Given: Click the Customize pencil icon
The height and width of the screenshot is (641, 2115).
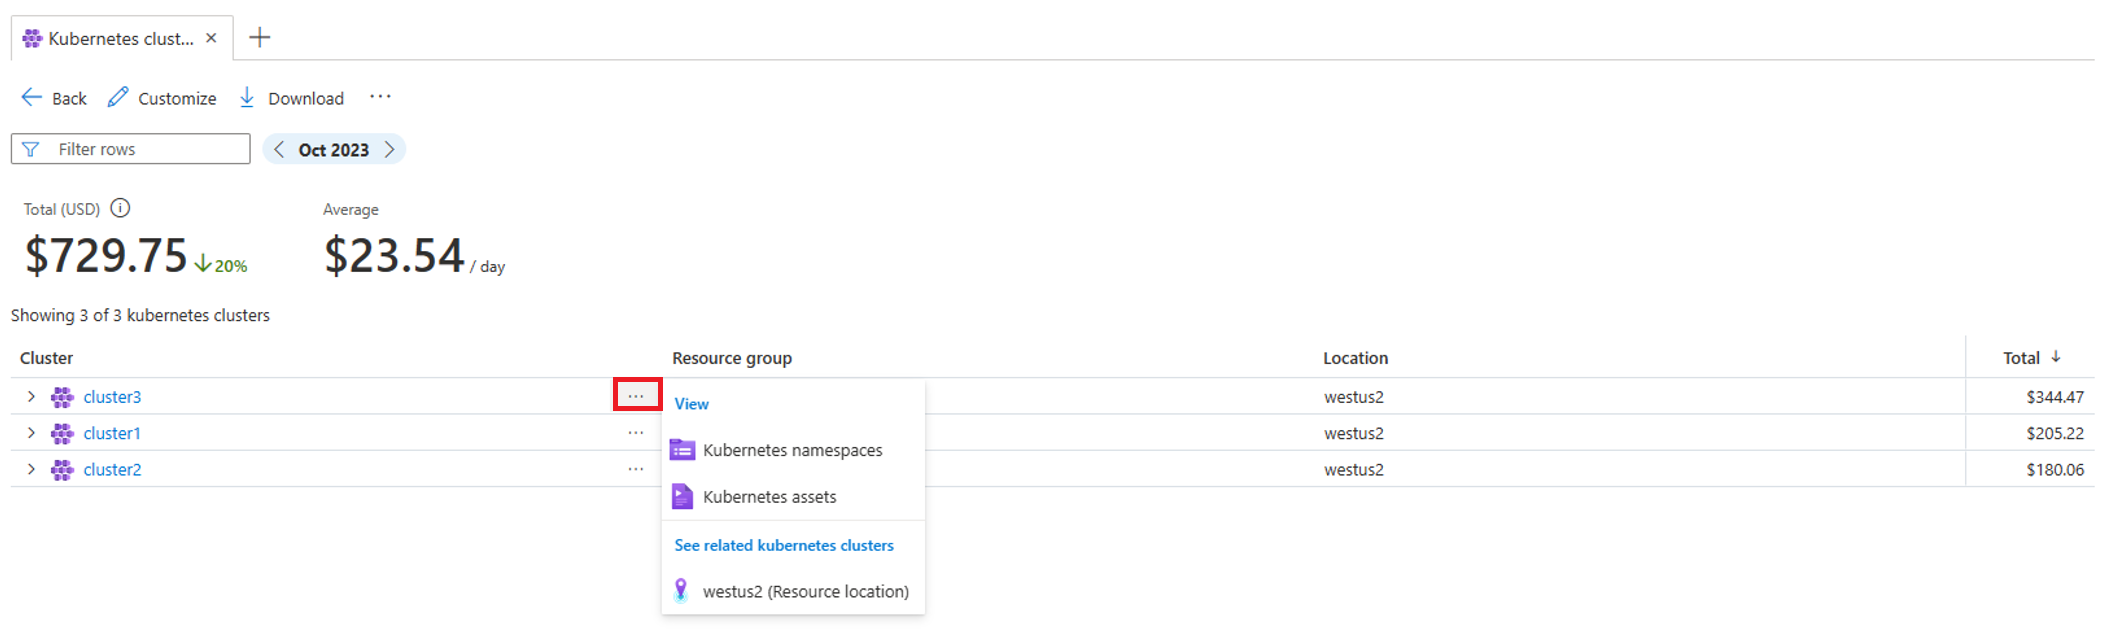Looking at the screenshot, I should click(x=118, y=97).
